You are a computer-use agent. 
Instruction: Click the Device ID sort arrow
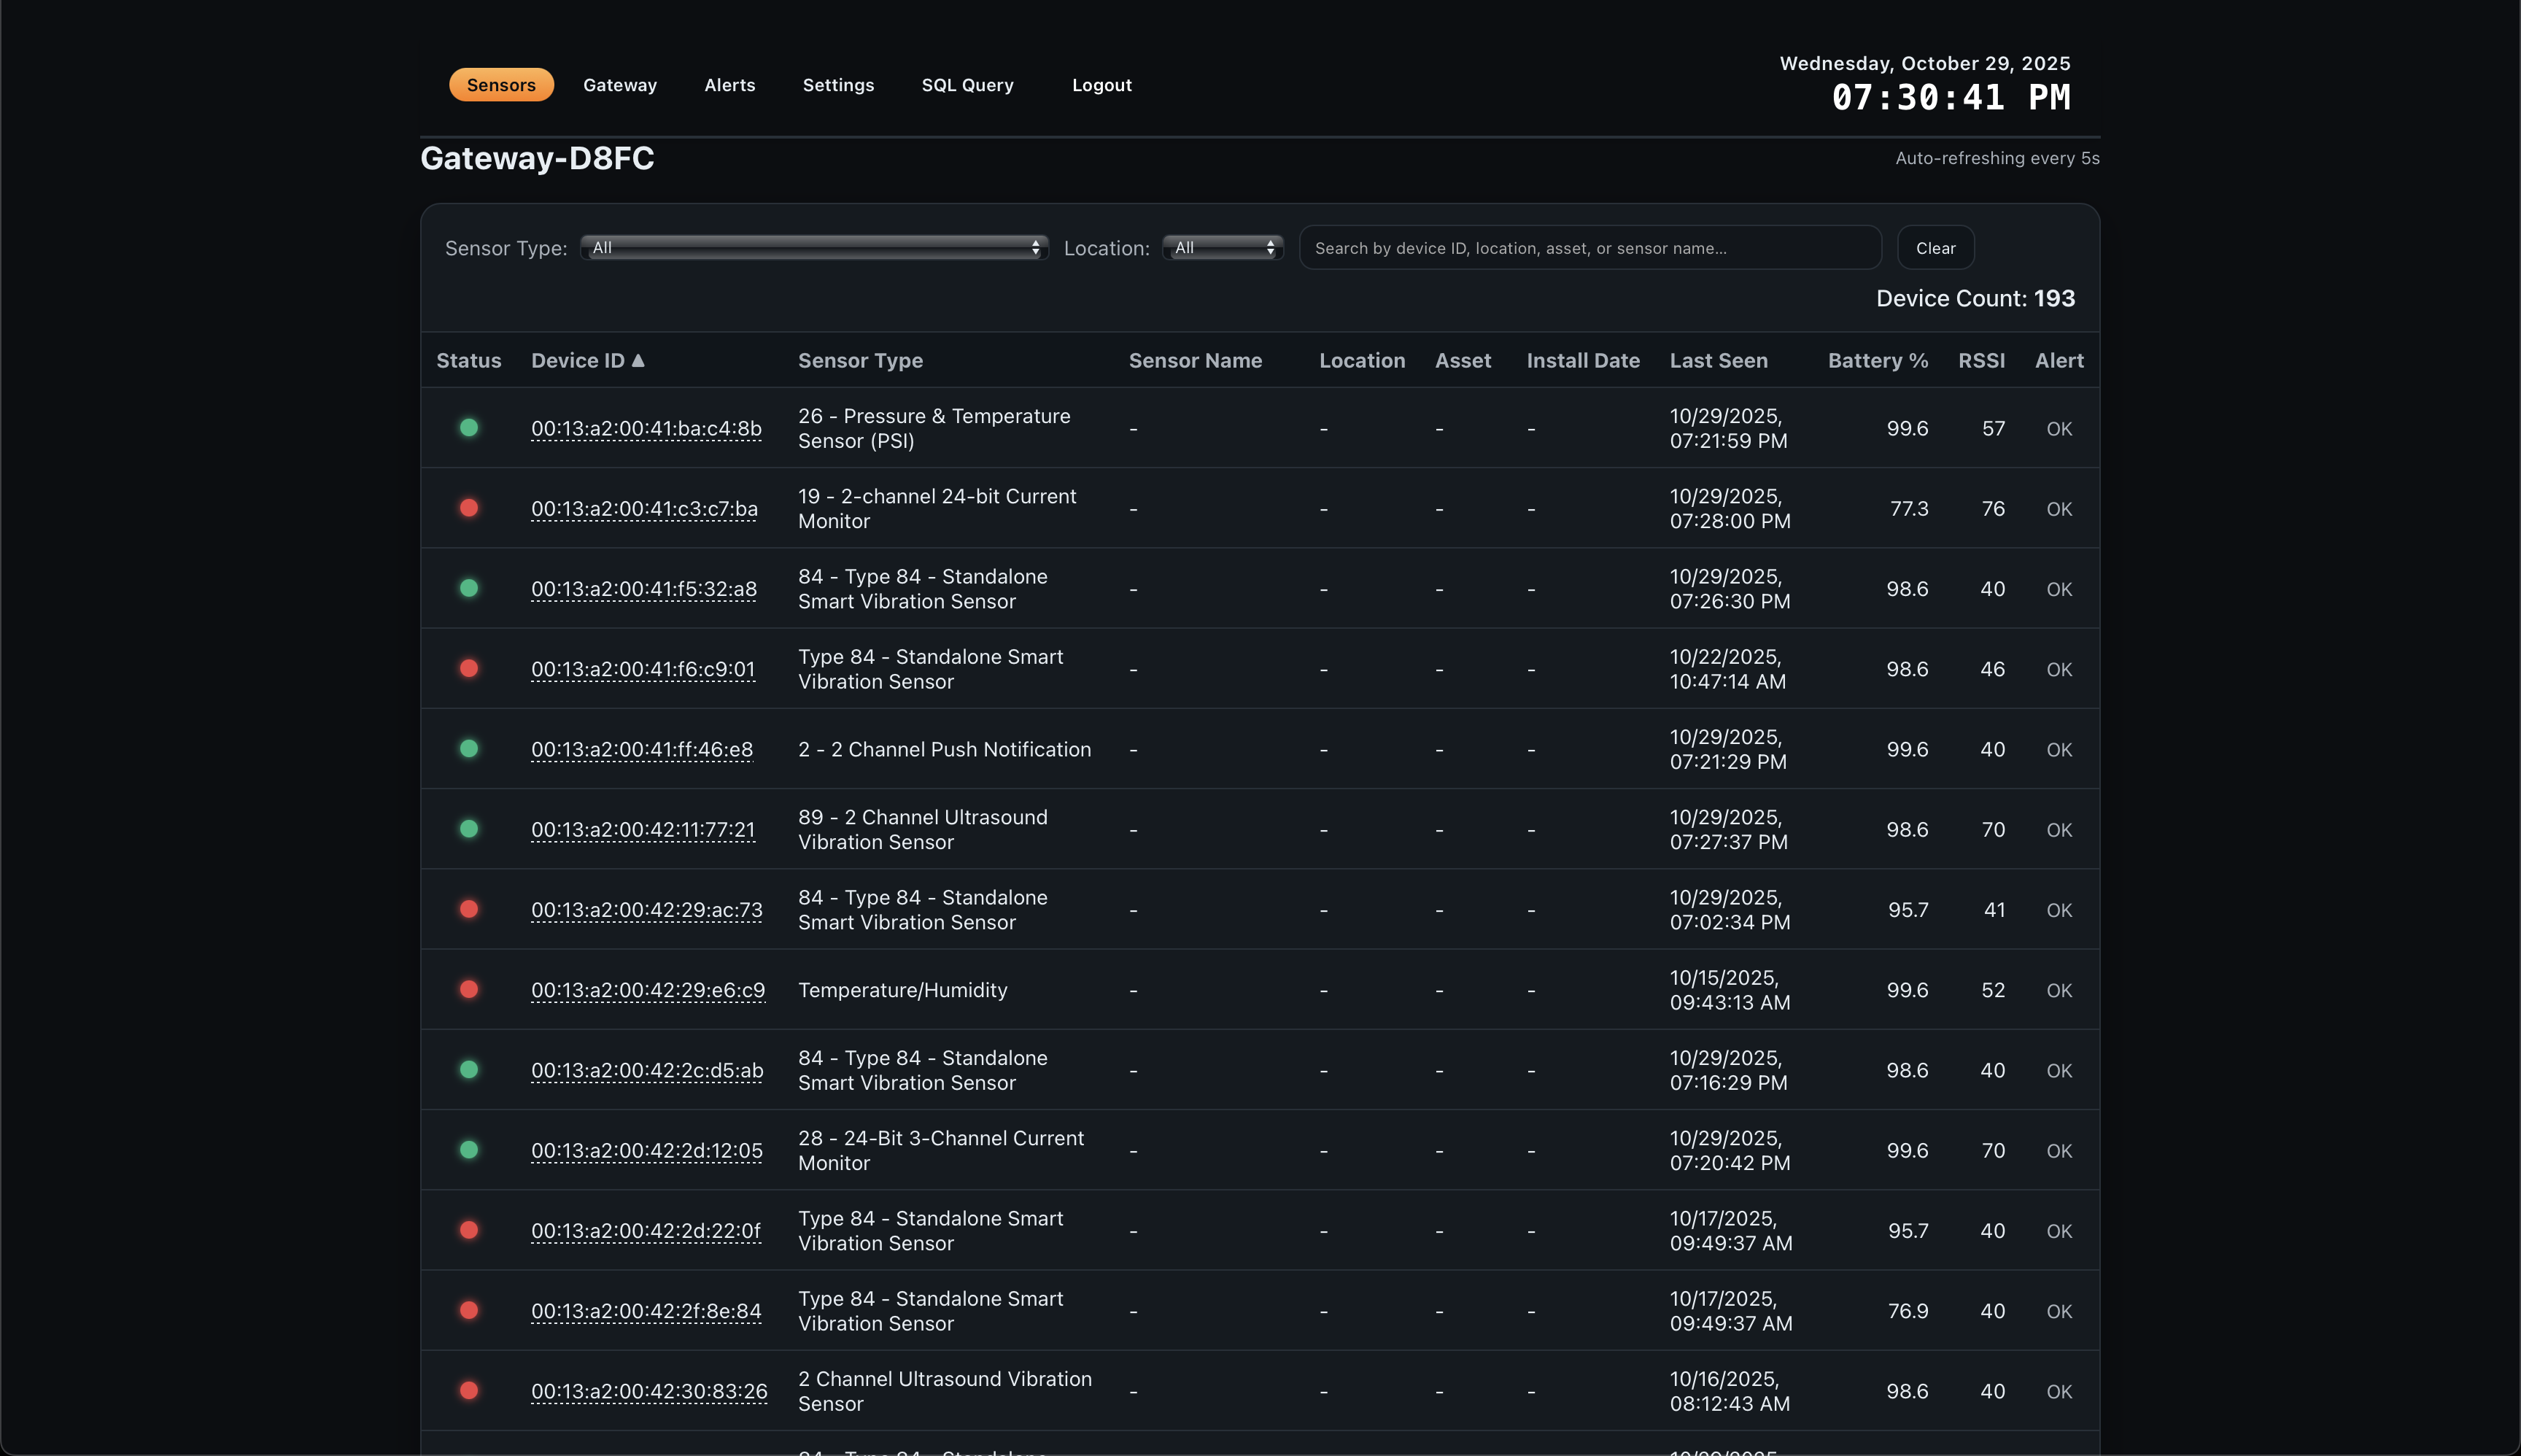click(638, 360)
